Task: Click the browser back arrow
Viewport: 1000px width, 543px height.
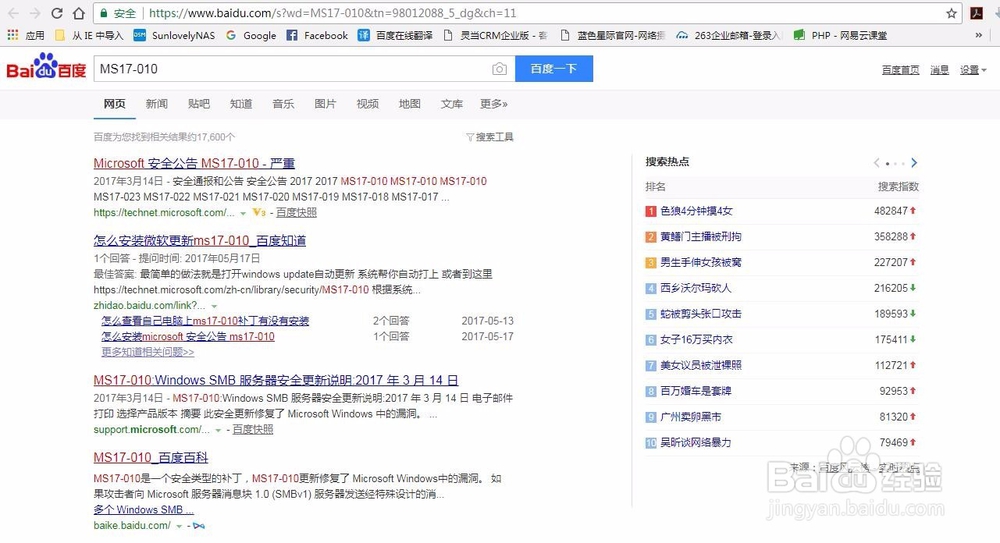Action: tap(13, 13)
